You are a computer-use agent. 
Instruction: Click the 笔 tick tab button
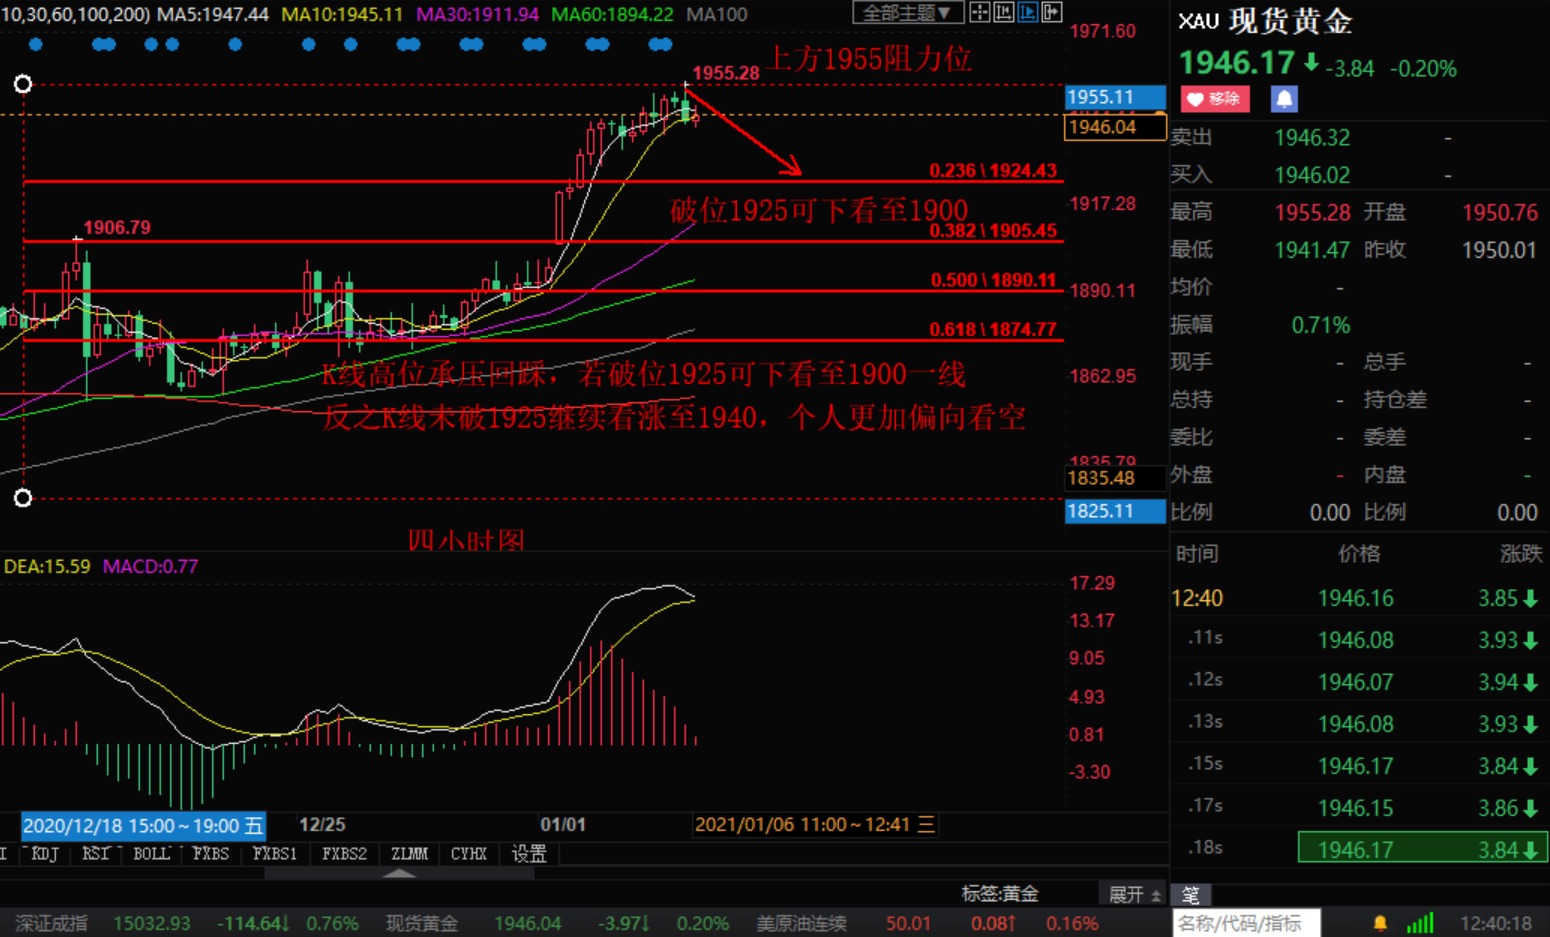pyautogui.click(x=1190, y=895)
